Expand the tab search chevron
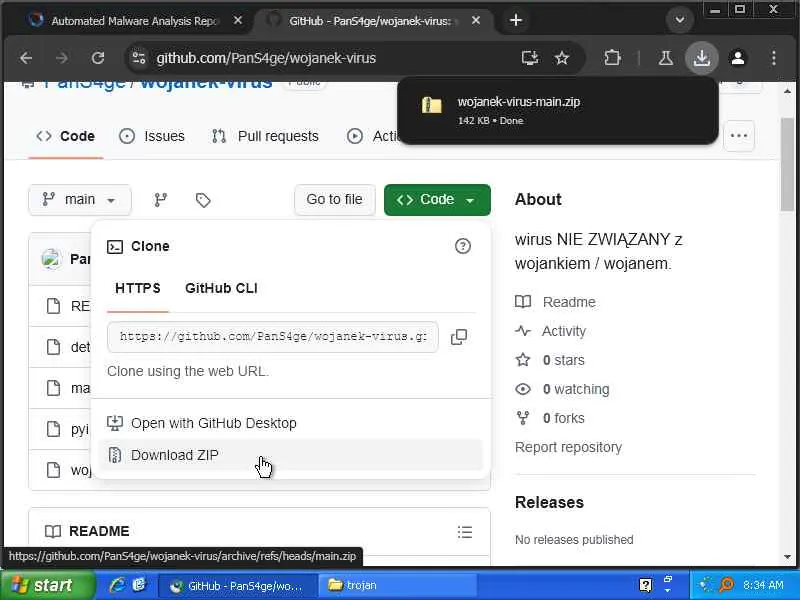This screenshot has width=800, height=600. [680, 20]
